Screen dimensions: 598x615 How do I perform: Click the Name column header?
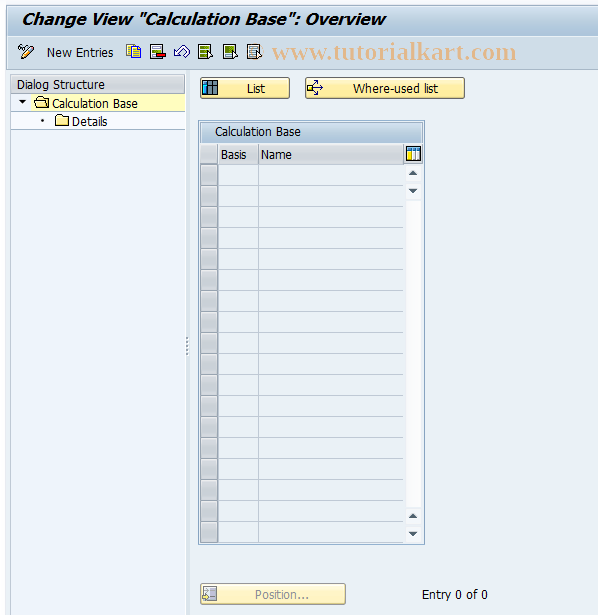pyautogui.click(x=331, y=155)
